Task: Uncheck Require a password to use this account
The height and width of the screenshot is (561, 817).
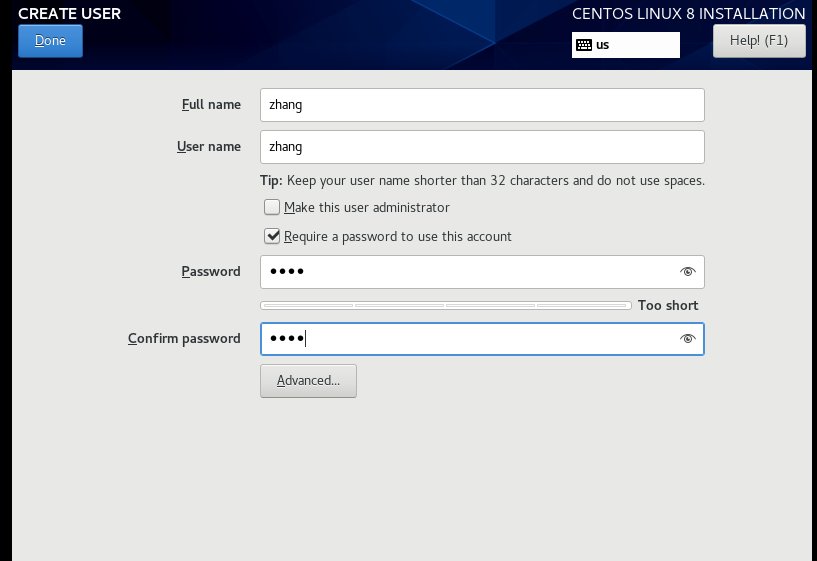Action: pos(272,236)
